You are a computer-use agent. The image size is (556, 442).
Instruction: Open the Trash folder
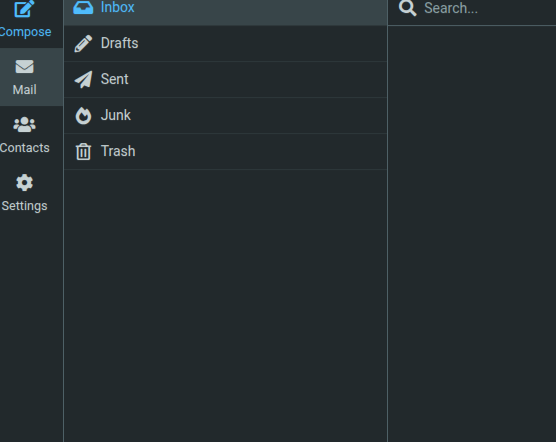click(225, 152)
